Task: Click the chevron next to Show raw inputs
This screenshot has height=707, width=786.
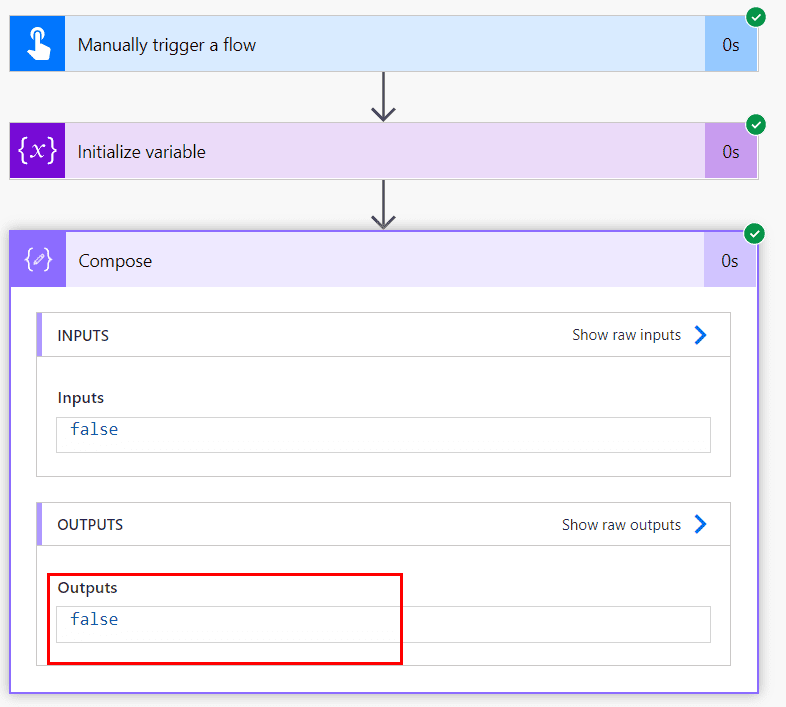Action: click(x=700, y=335)
